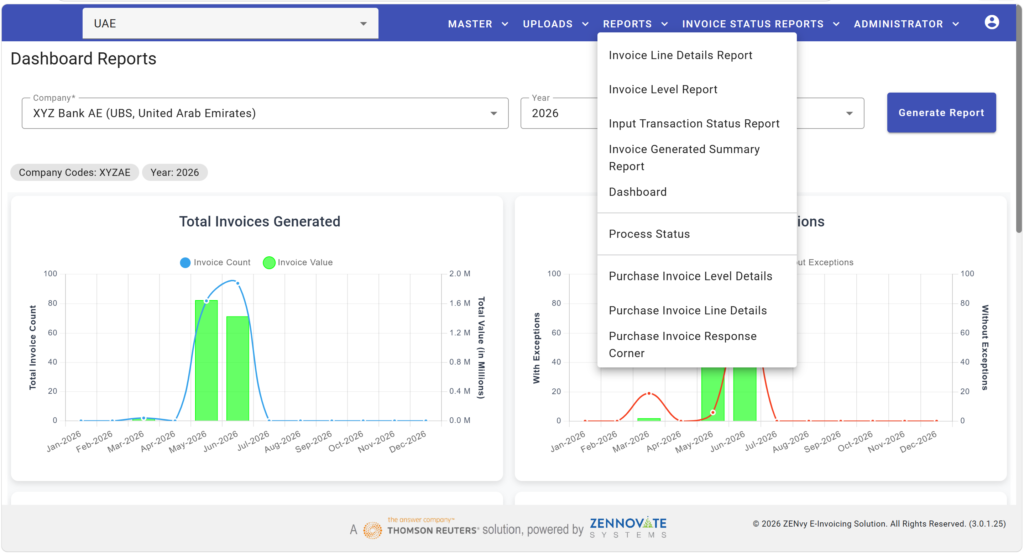Click the May-2026 green invoice value bar

206,361
